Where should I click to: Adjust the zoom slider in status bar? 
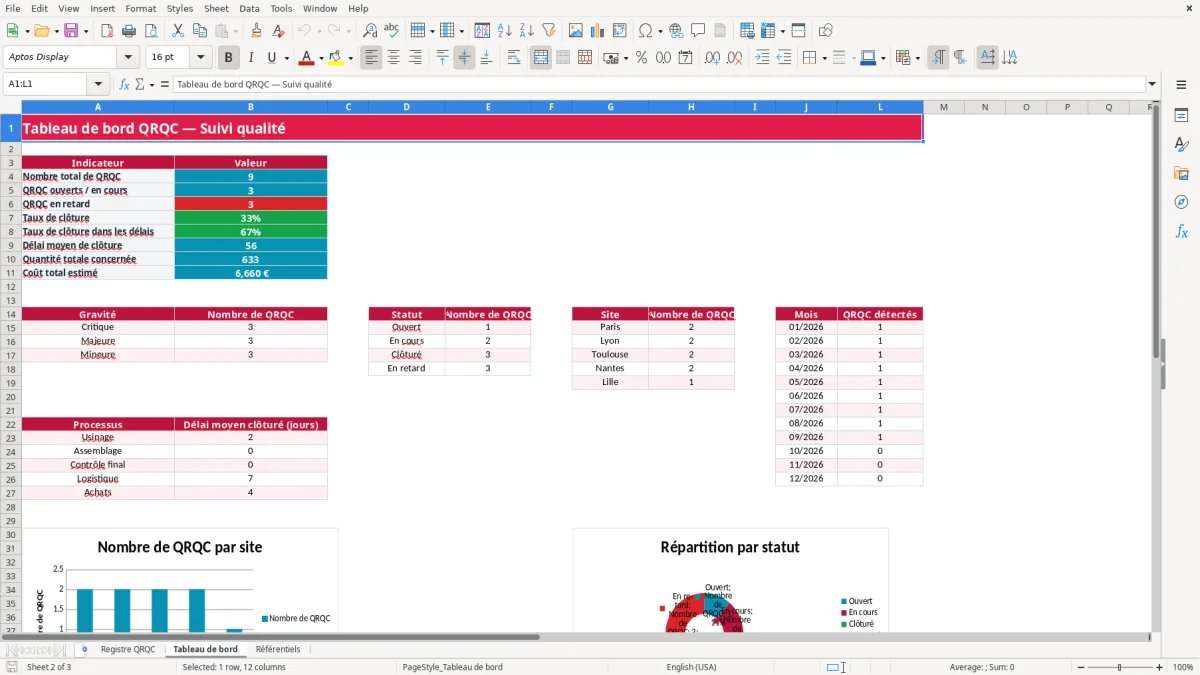(1118, 667)
